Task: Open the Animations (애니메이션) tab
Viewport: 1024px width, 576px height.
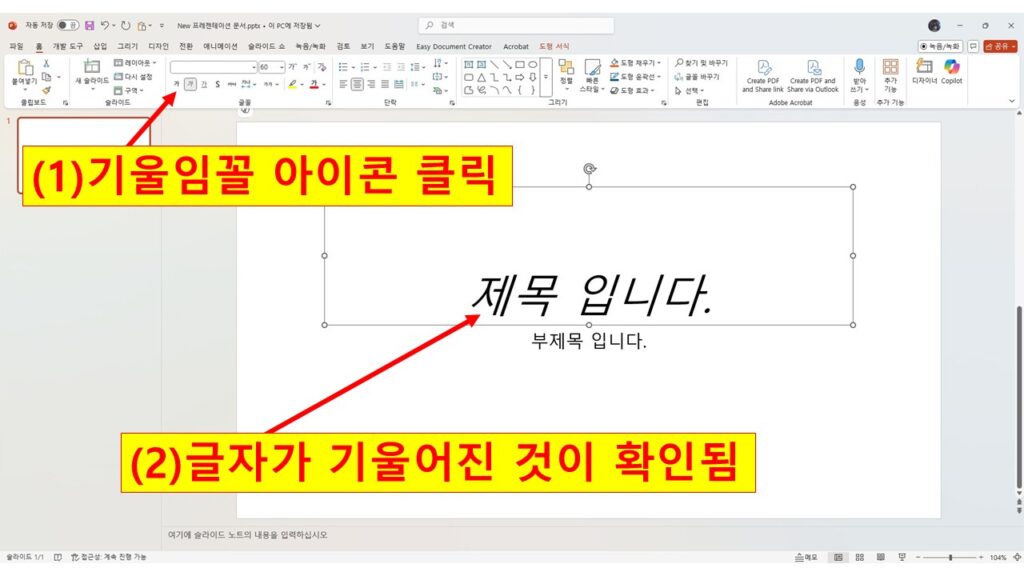Action: pyautogui.click(x=220, y=46)
